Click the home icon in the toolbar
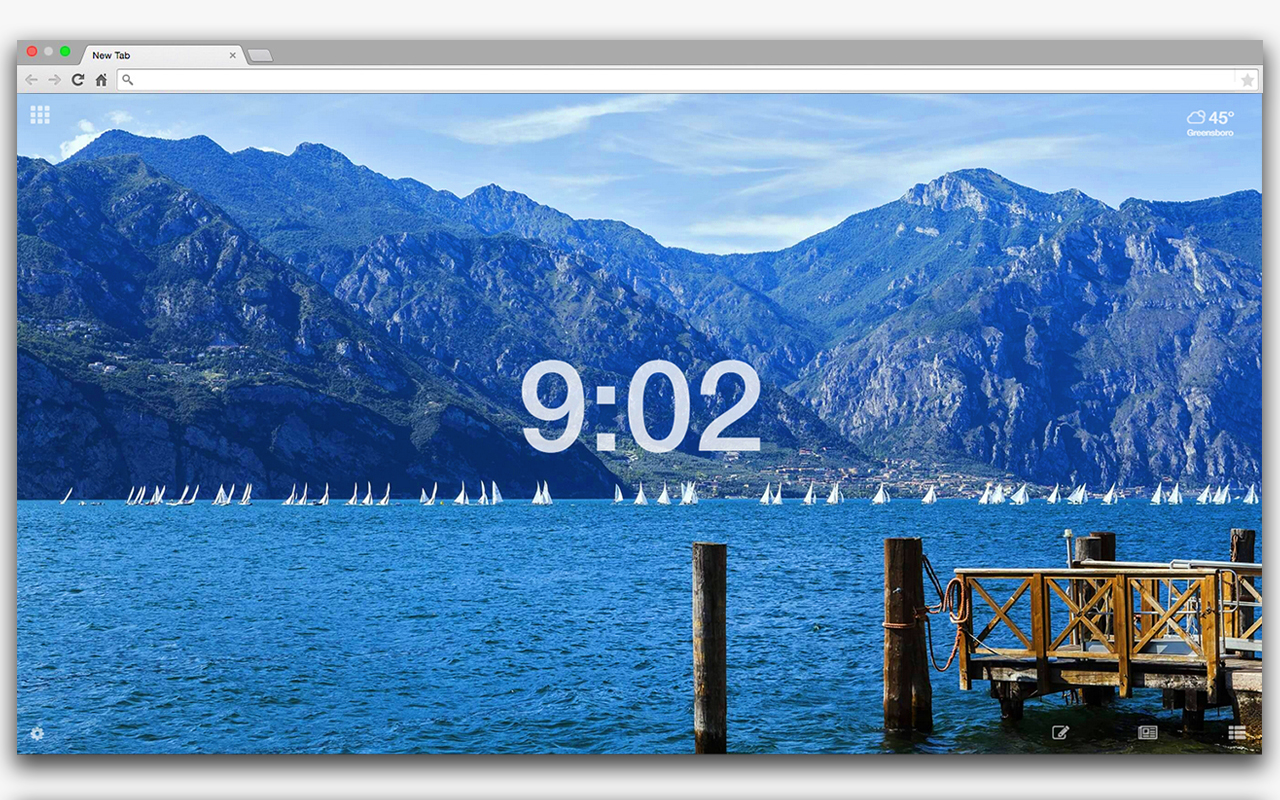Screen dimensions: 1280x800 (x=100, y=79)
